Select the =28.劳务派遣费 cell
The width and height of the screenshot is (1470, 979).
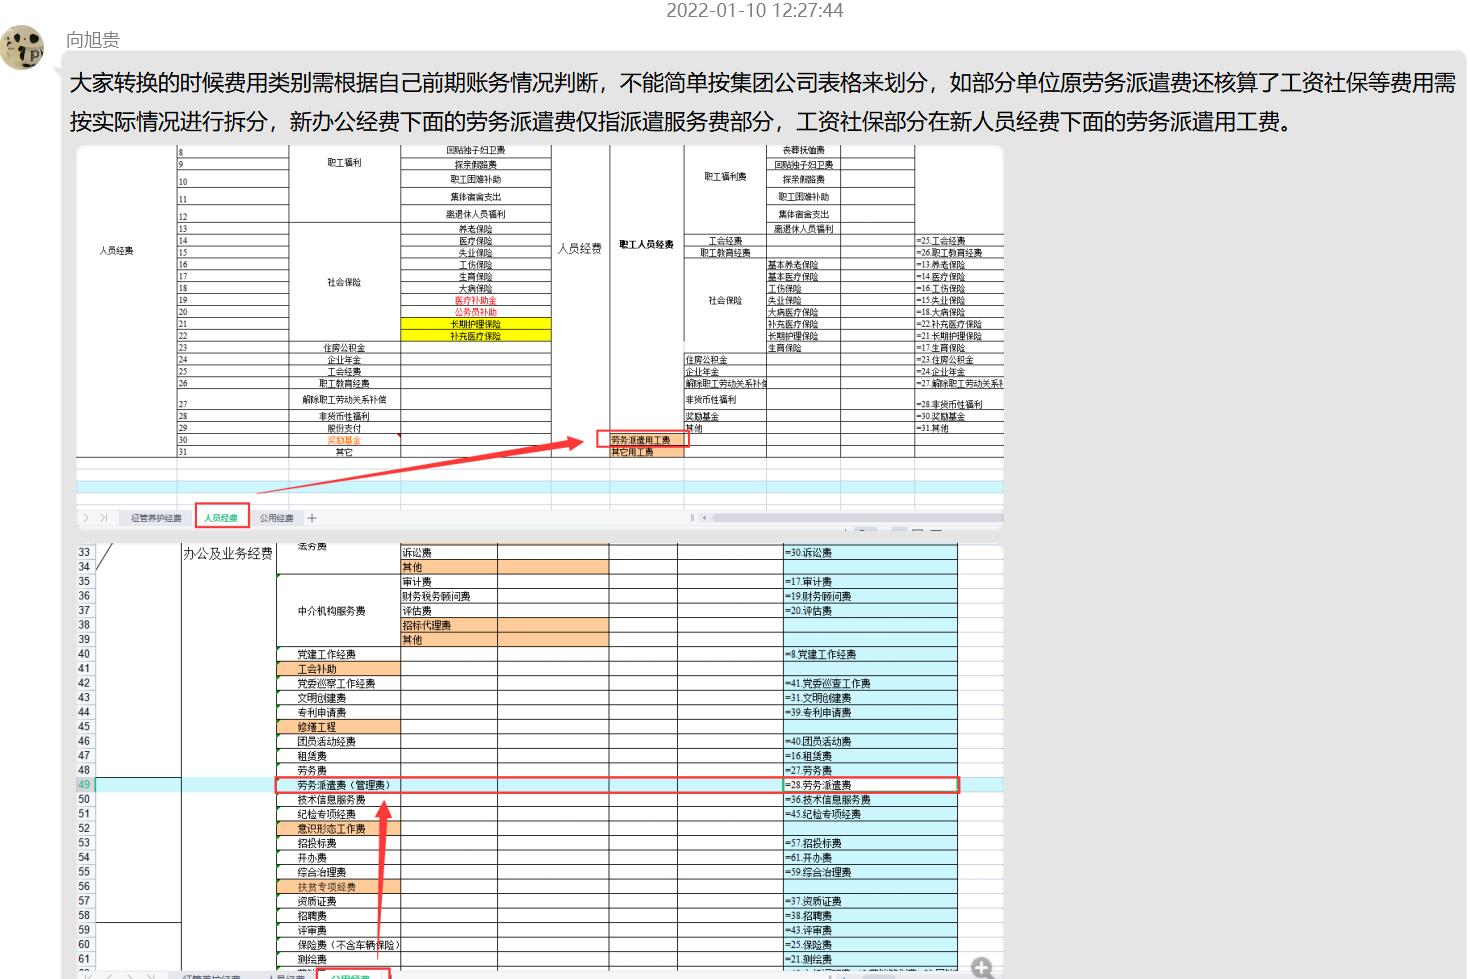click(869, 785)
